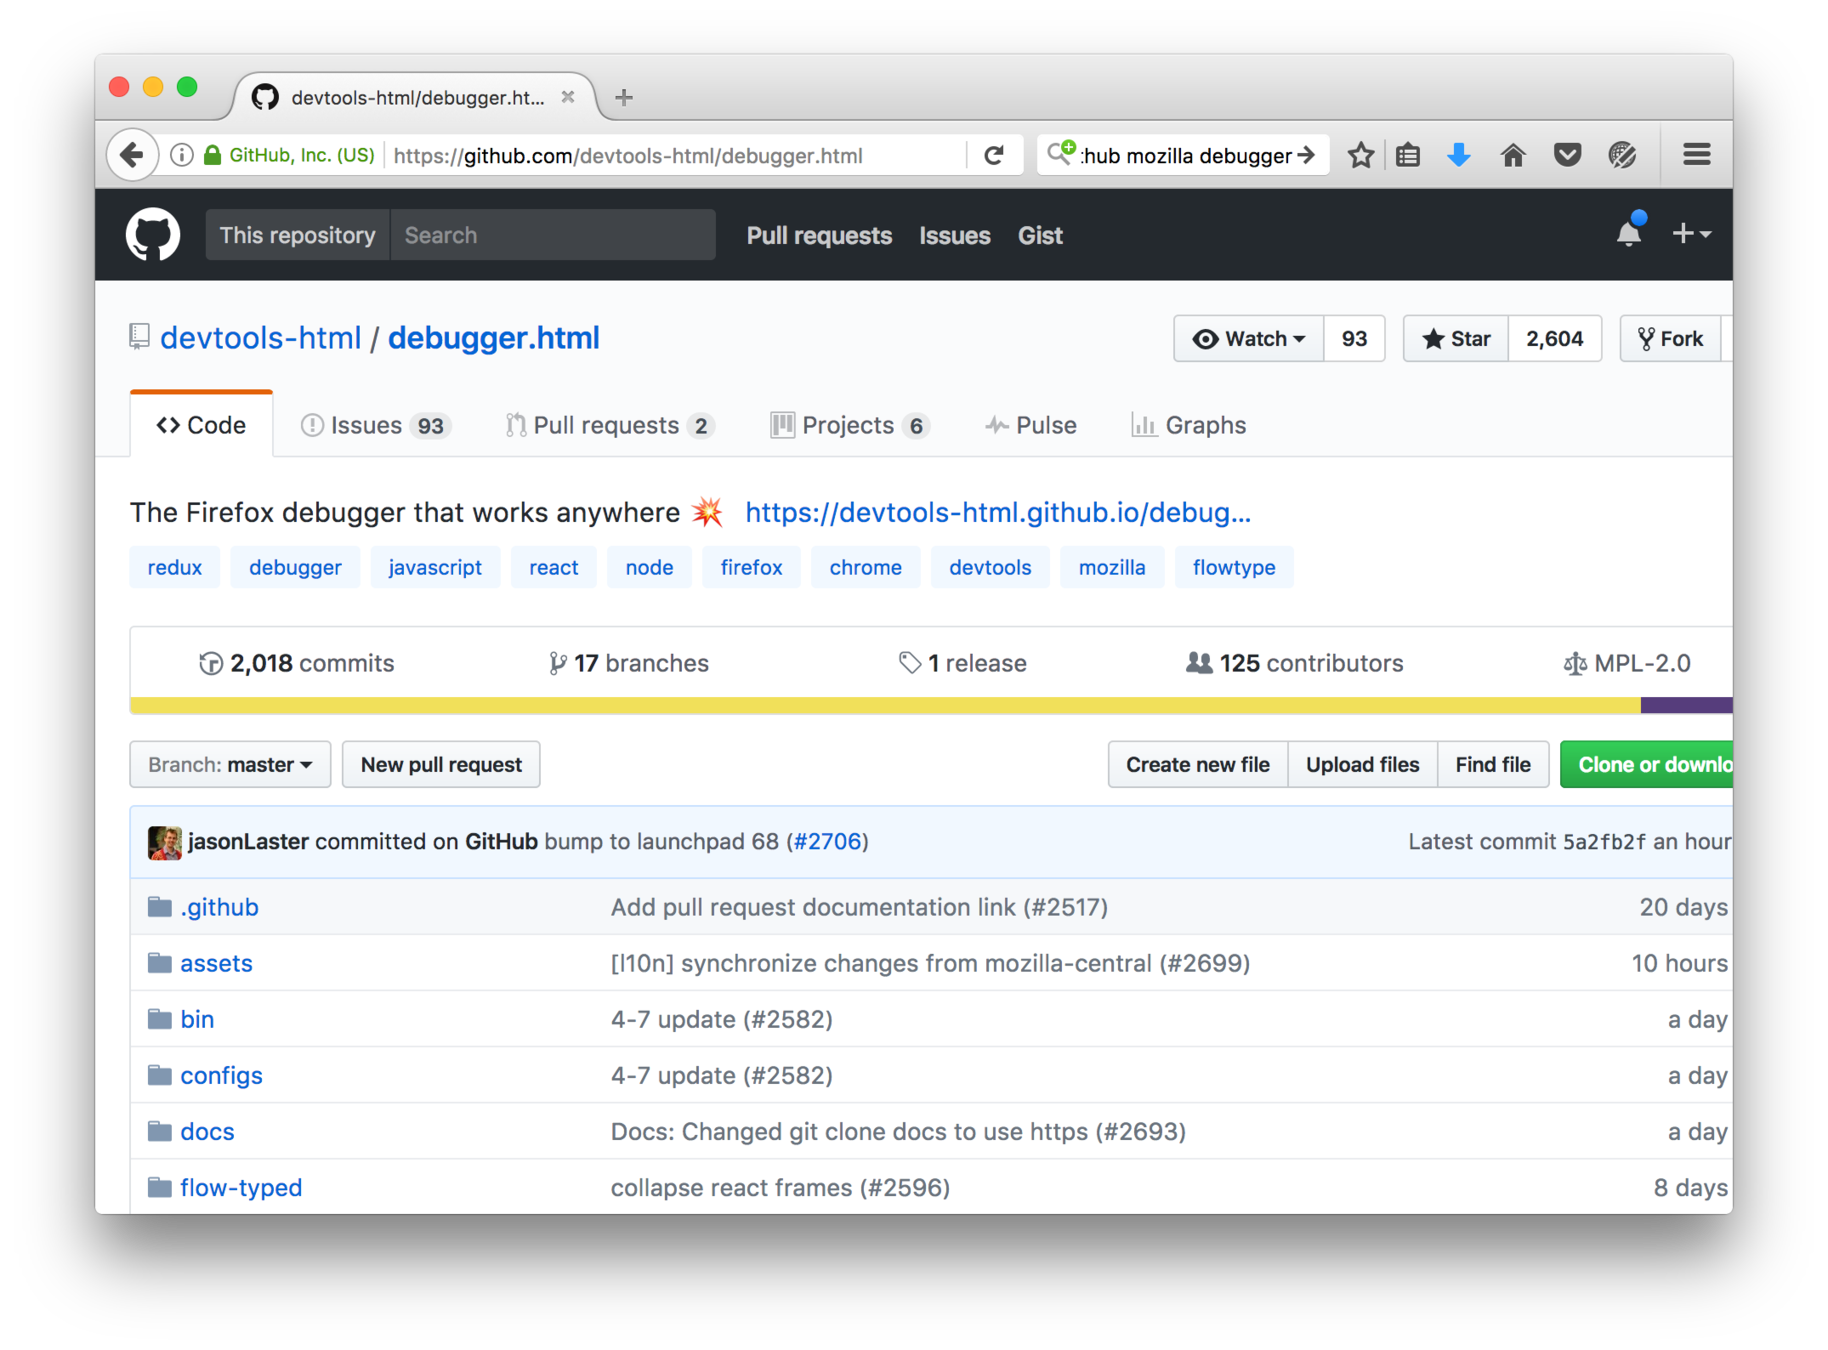Open the MPL-2.0 license link
The width and height of the screenshot is (1828, 1350).
point(1626,663)
